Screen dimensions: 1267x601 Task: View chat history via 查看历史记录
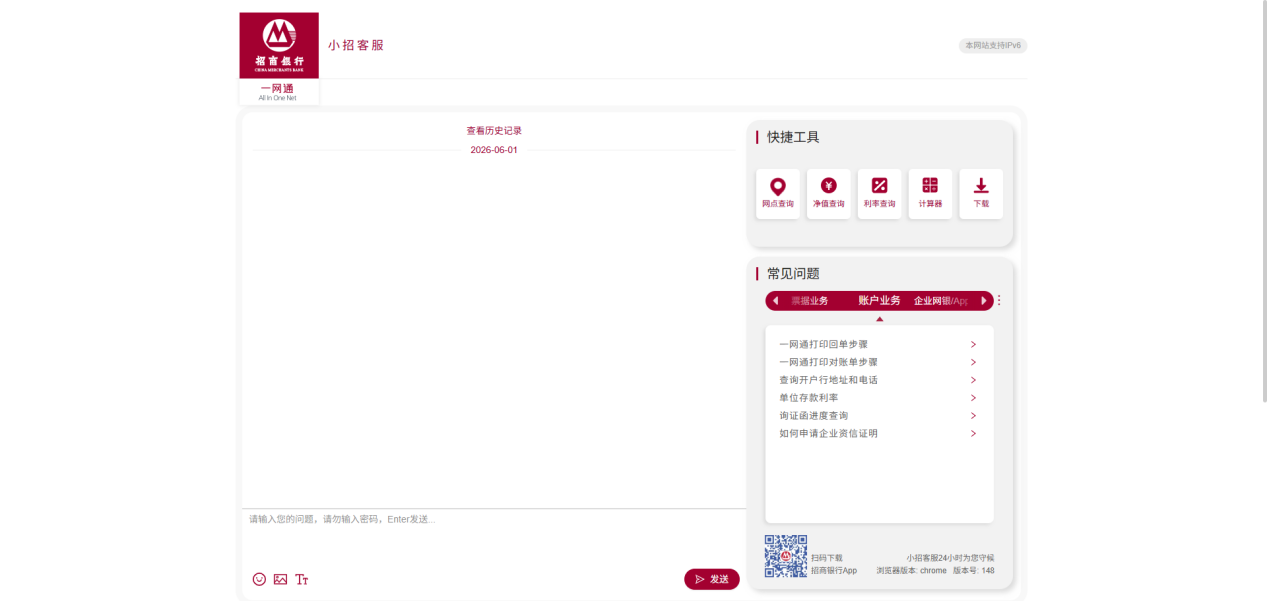pyautogui.click(x=494, y=131)
